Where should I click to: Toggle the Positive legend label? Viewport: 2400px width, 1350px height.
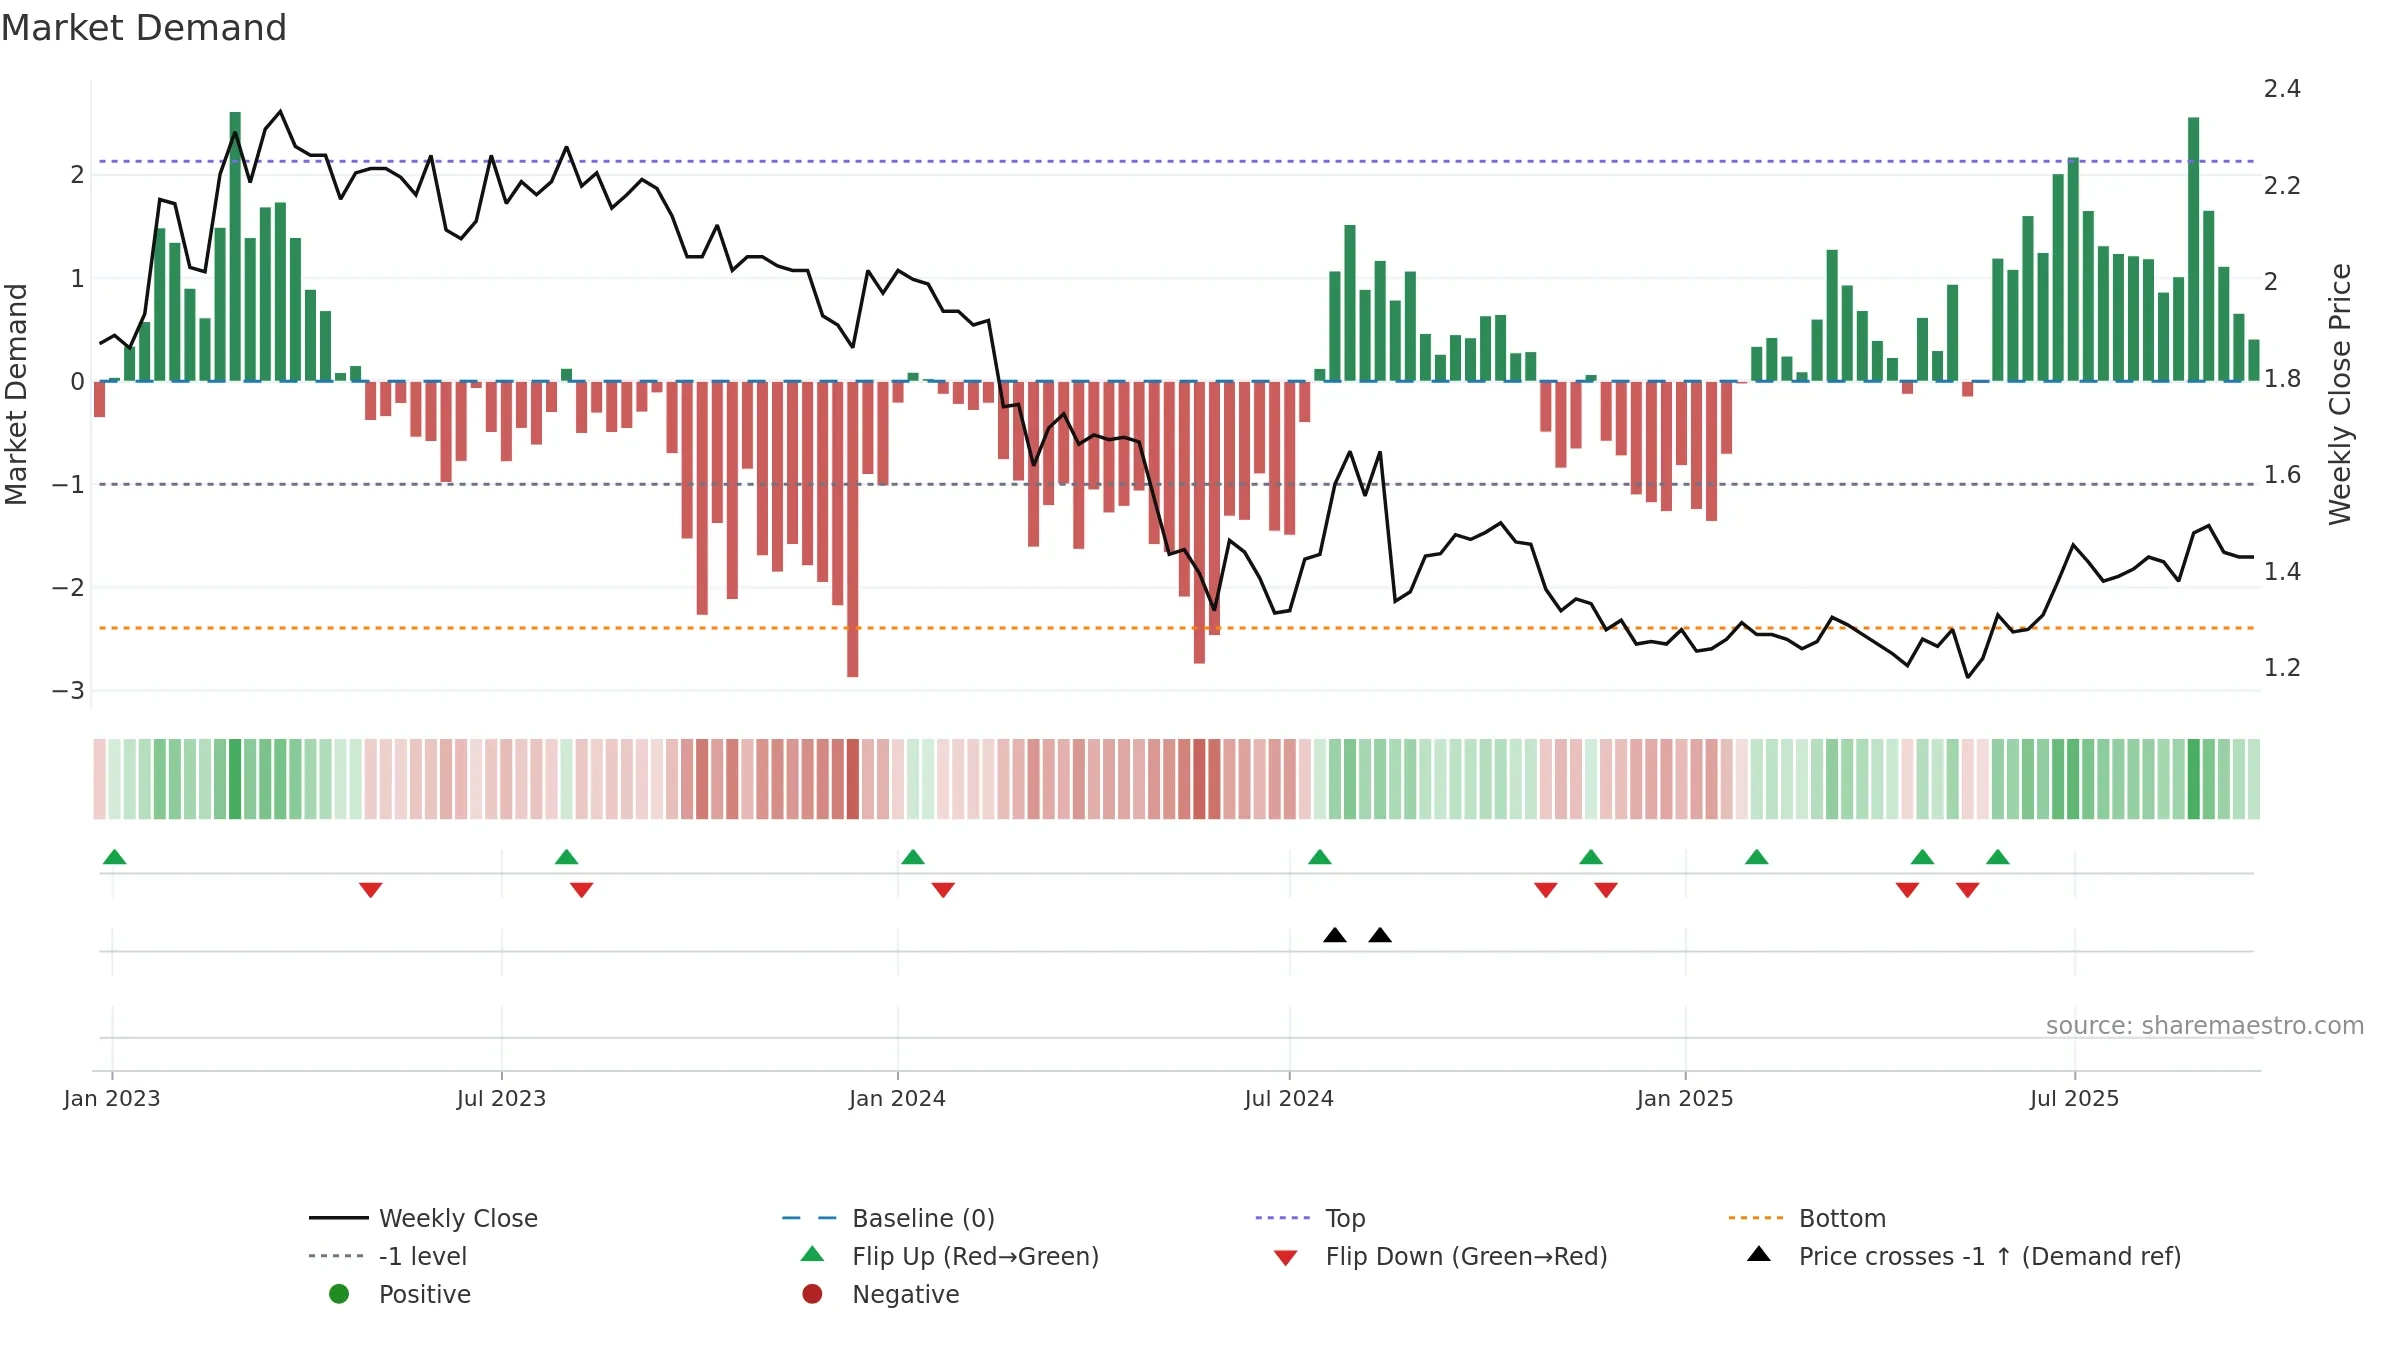[x=424, y=1294]
